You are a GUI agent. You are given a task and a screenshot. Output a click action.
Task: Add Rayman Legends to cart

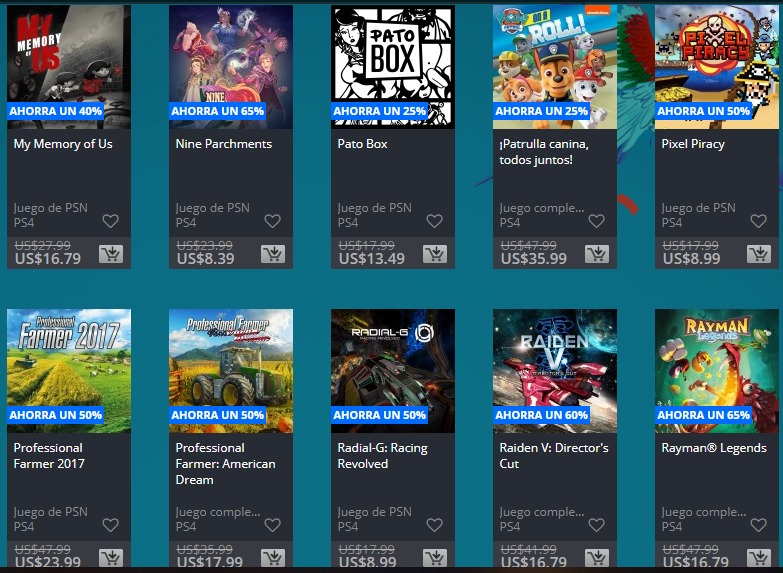(759, 558)
